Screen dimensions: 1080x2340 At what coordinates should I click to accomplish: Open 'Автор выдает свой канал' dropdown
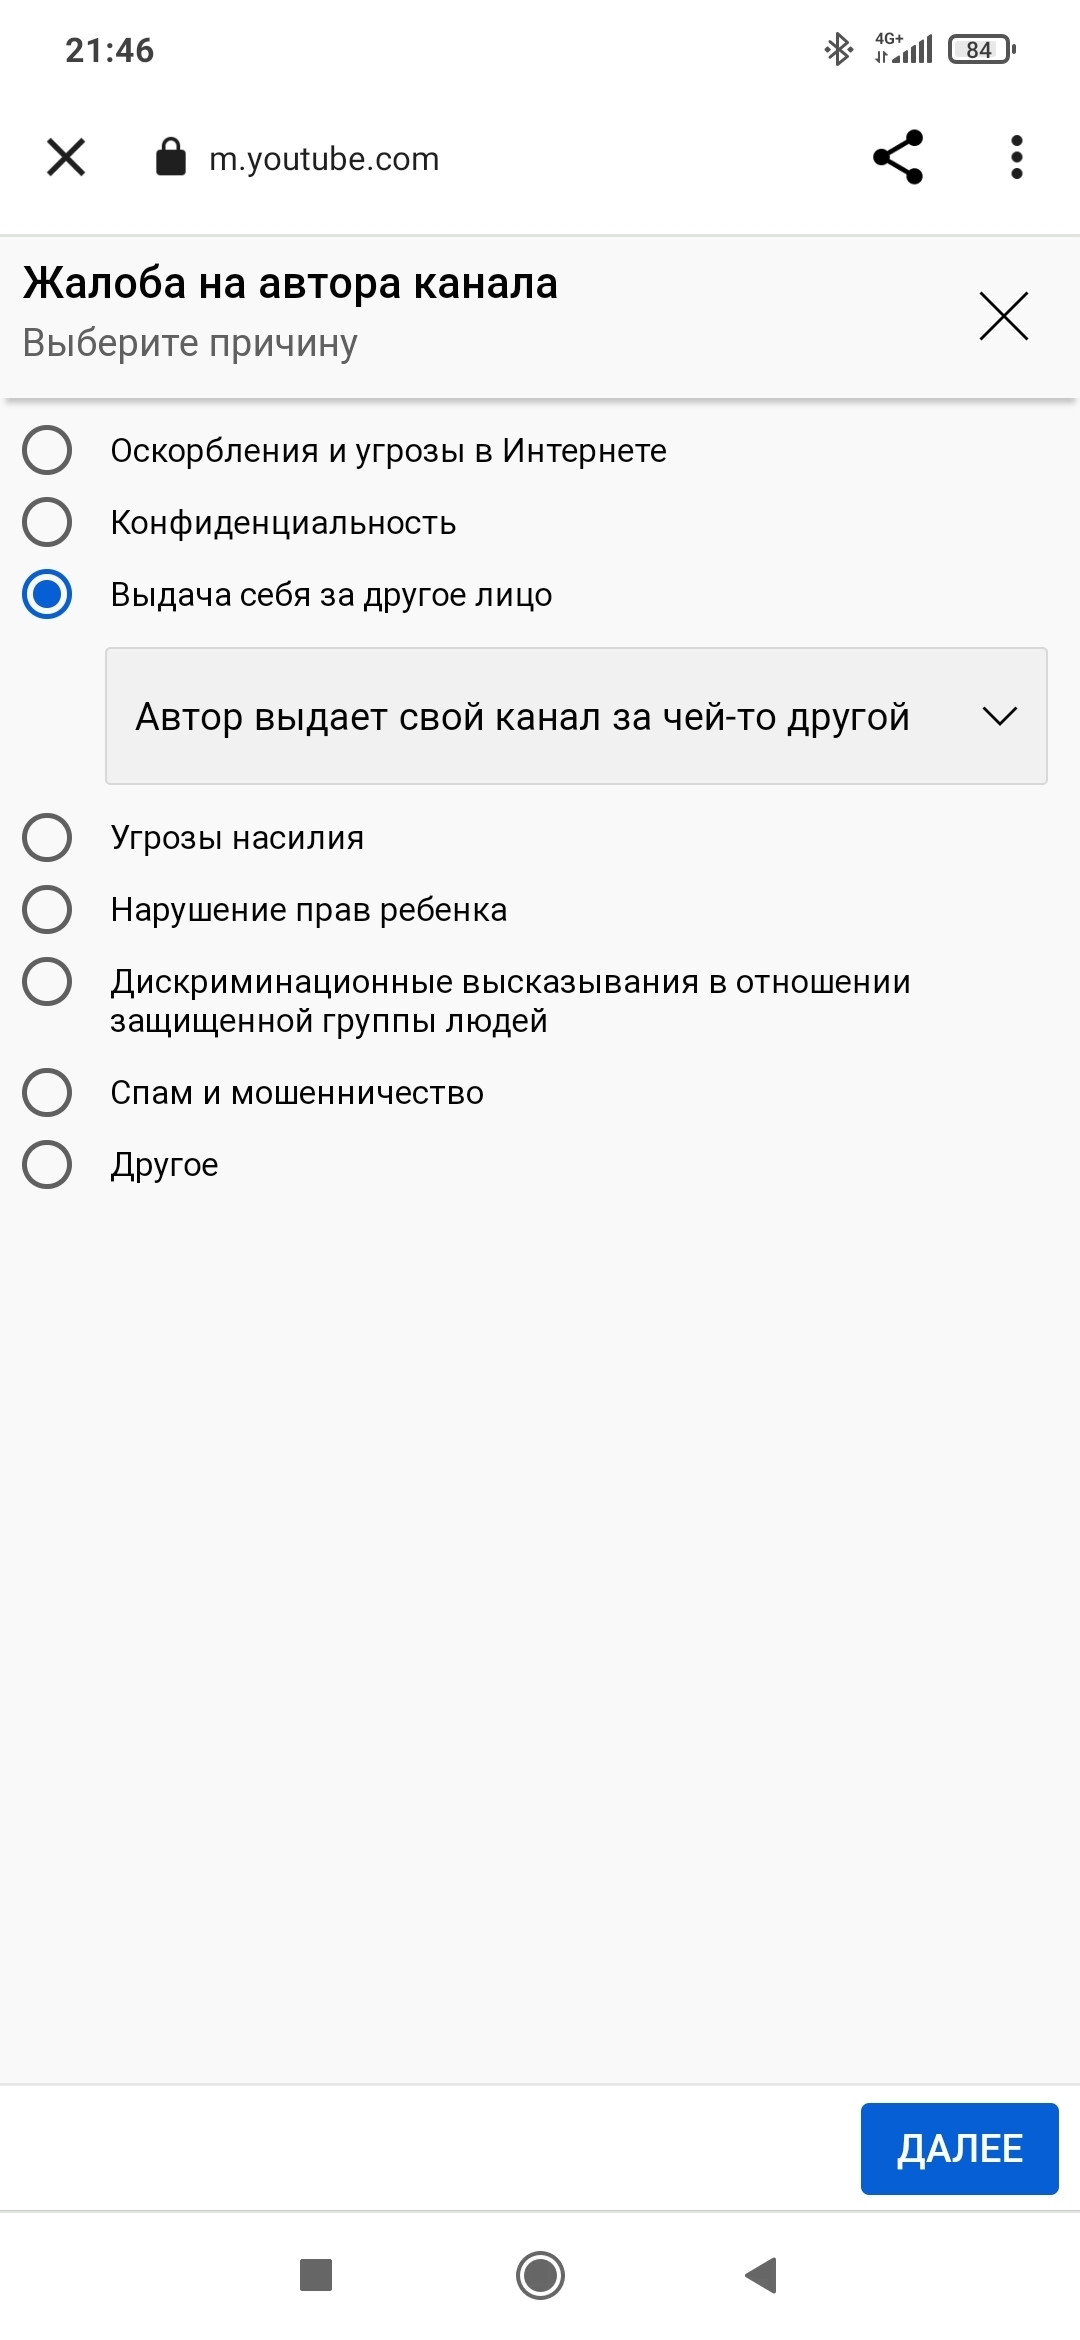pos(523,716)
